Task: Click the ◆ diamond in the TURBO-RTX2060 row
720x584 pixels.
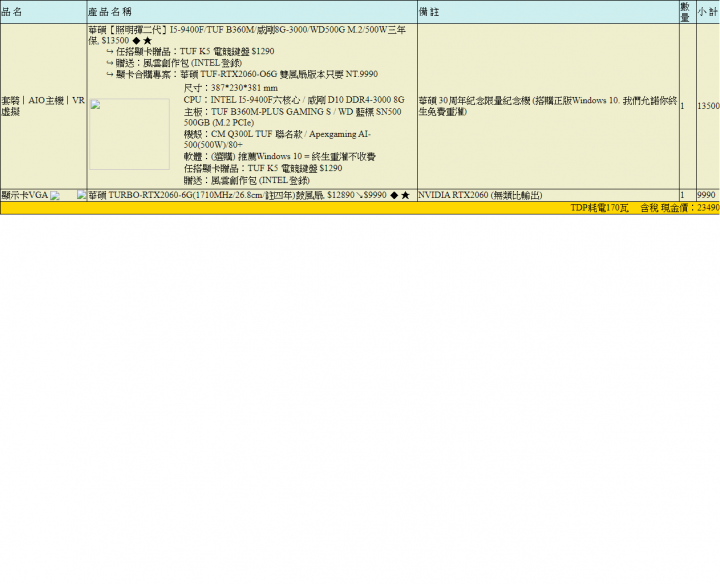Action: (394, 195)
